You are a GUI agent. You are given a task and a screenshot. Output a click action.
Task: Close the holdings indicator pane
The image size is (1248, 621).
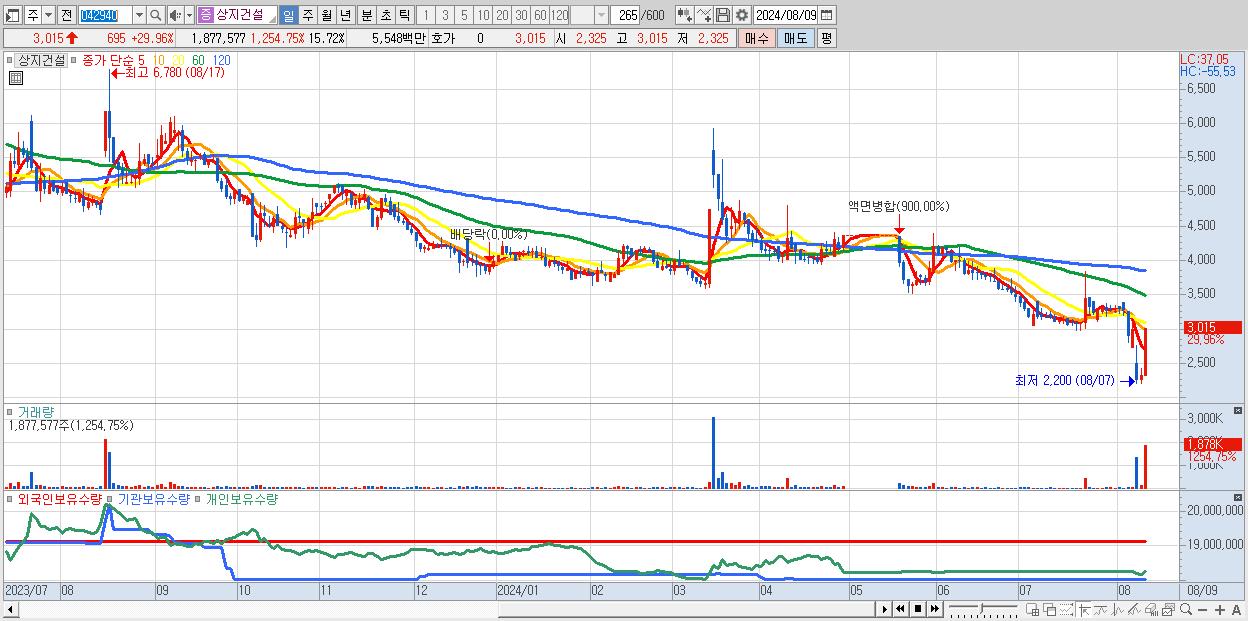[1238, 497]
